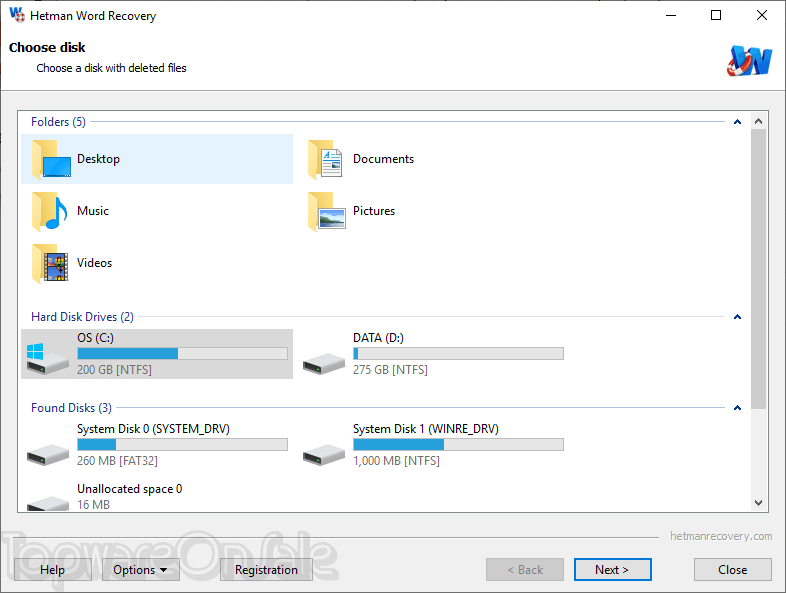Select the 'Pictures' label
The width and height of the screenshot is (786, 593).
(374, 211)
